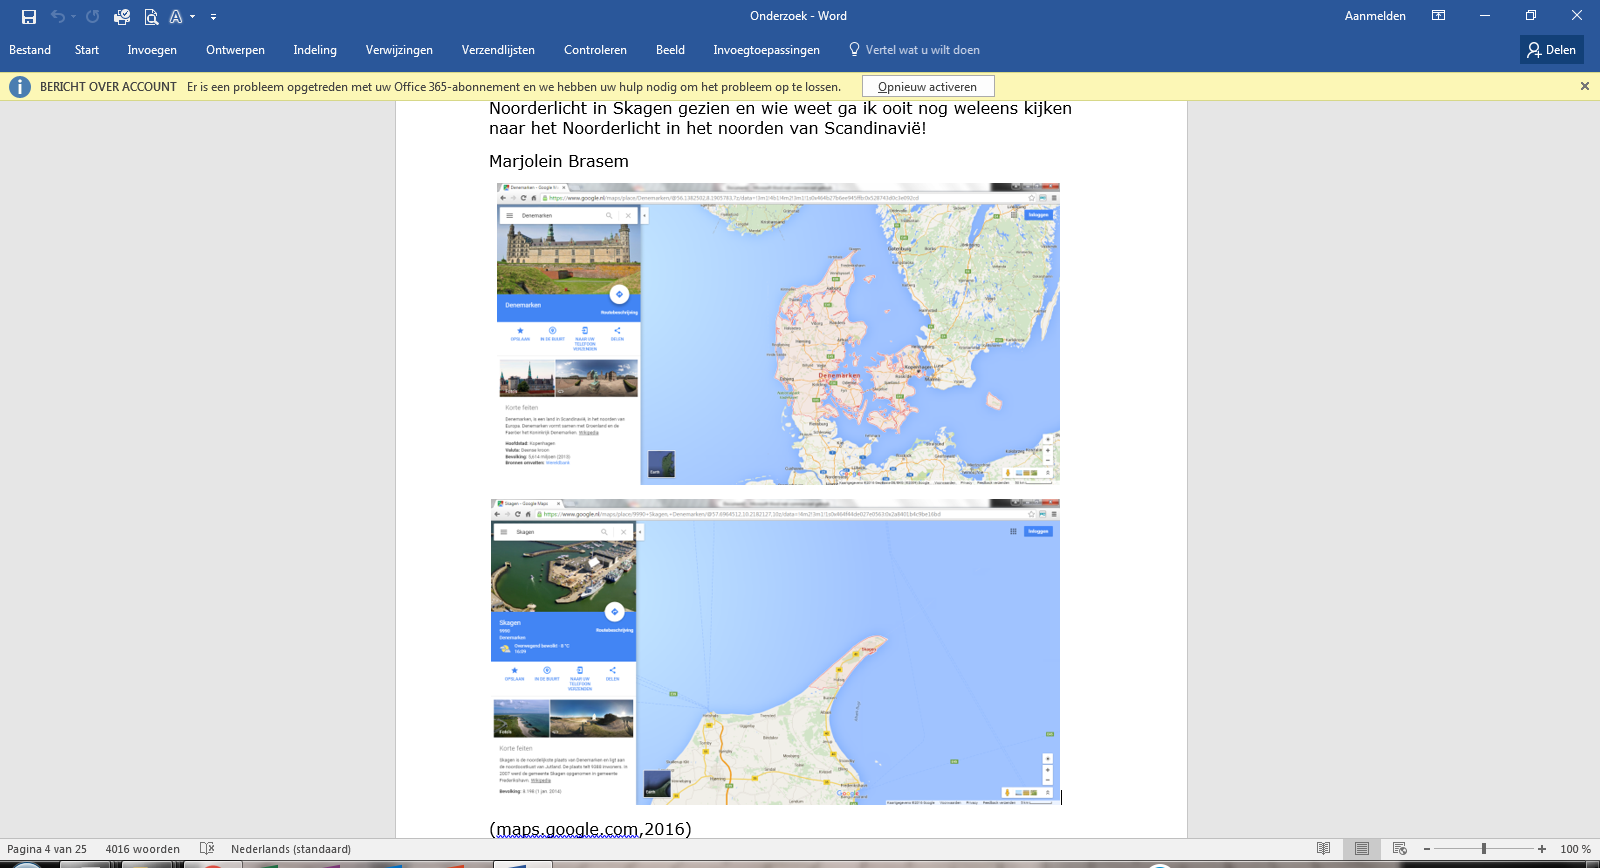Click the quick print icon in title bar

tap(122, 16)
